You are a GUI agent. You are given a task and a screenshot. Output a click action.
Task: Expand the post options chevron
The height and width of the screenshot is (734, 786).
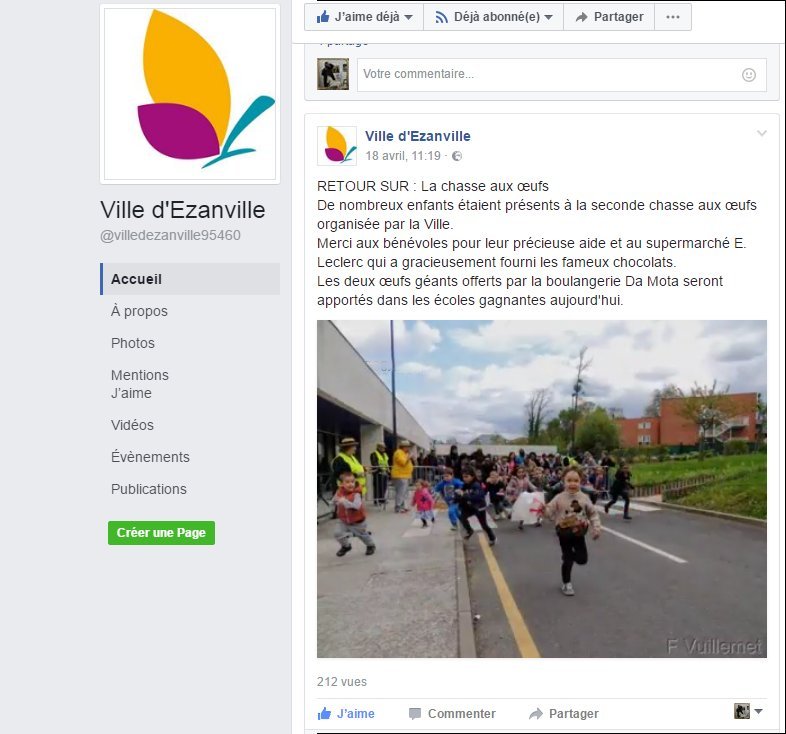761,133
